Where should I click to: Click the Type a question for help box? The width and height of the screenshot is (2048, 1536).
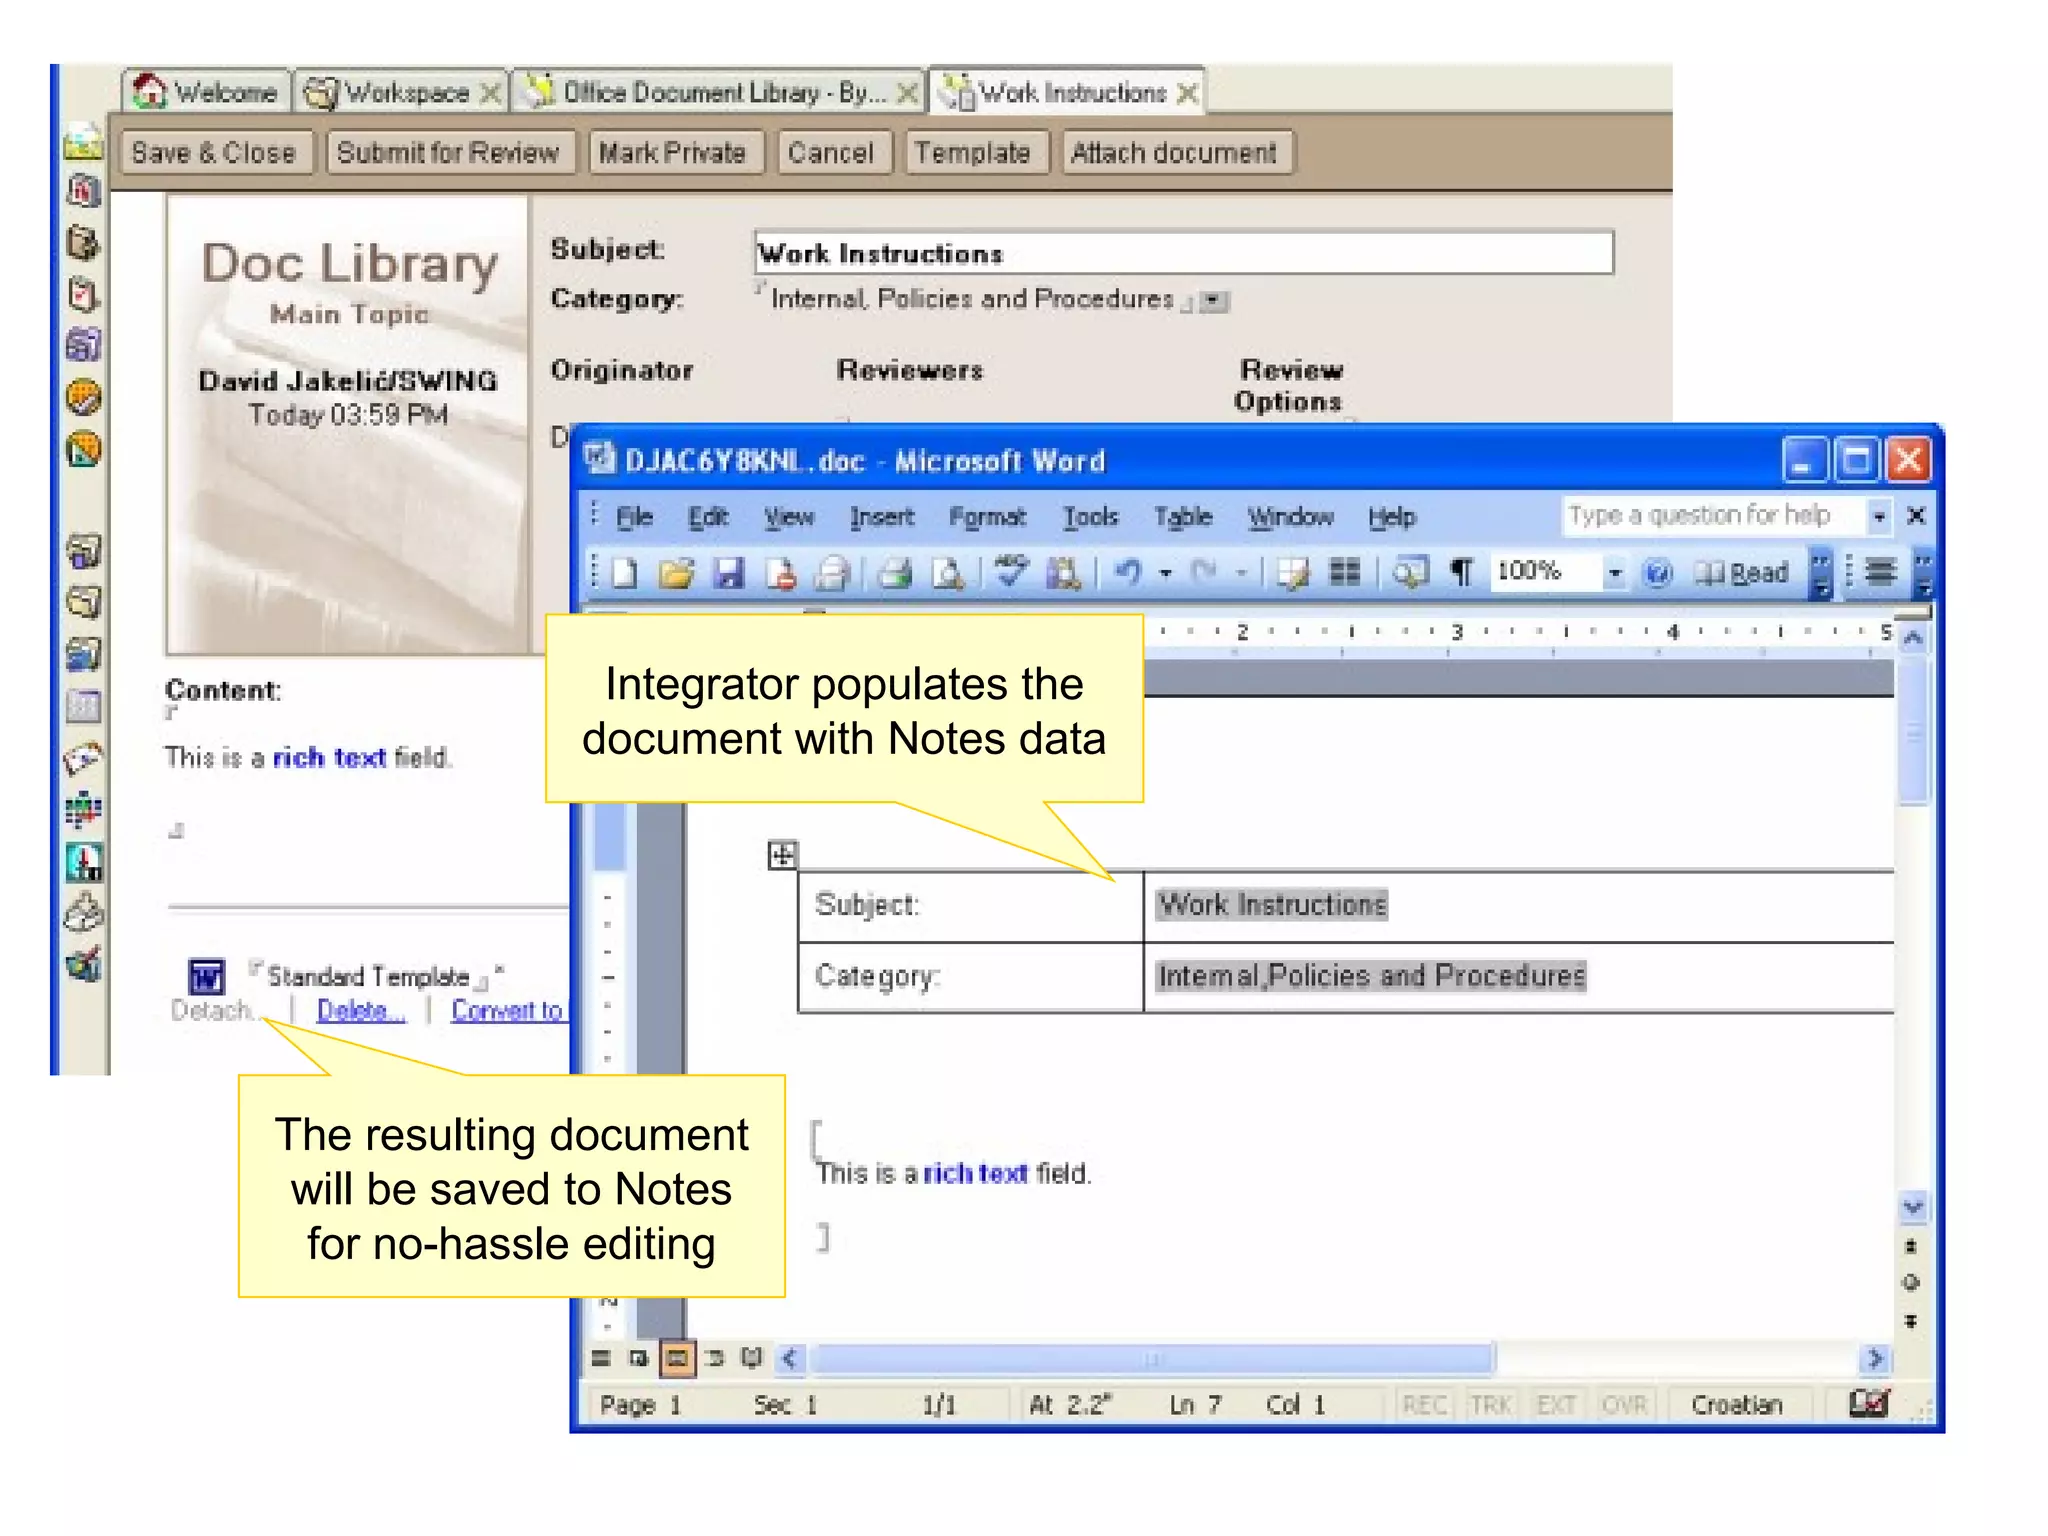(x=1715, y=516)
